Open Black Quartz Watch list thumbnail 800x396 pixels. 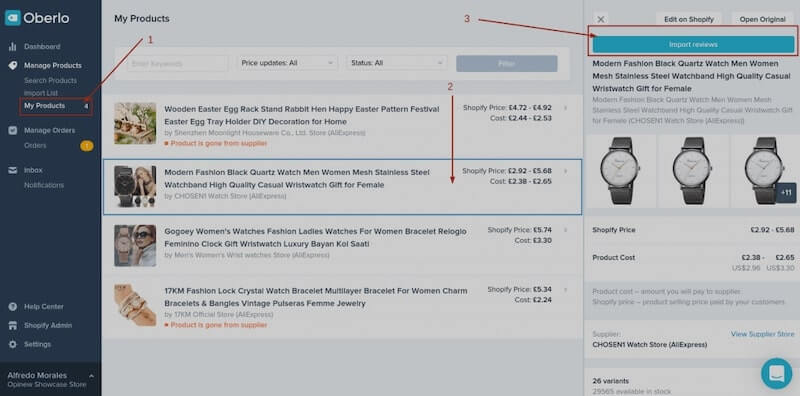(x=135, y=186)
